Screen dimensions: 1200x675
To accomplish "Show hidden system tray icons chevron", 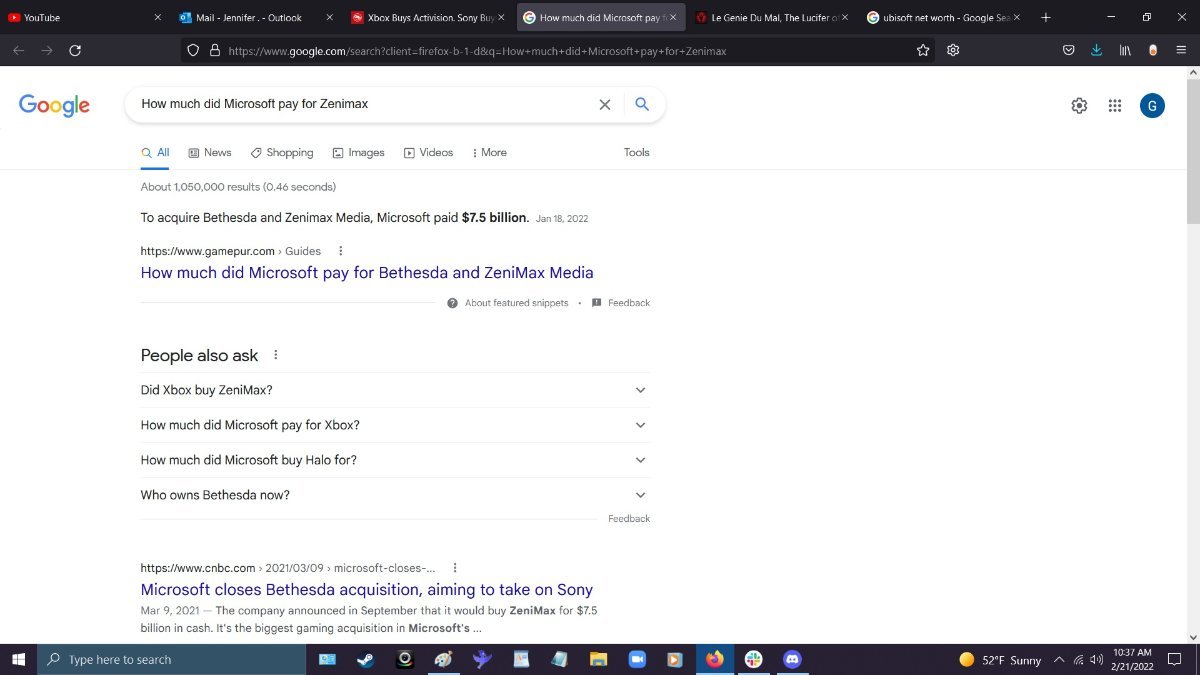I will tap(1059, 660).
